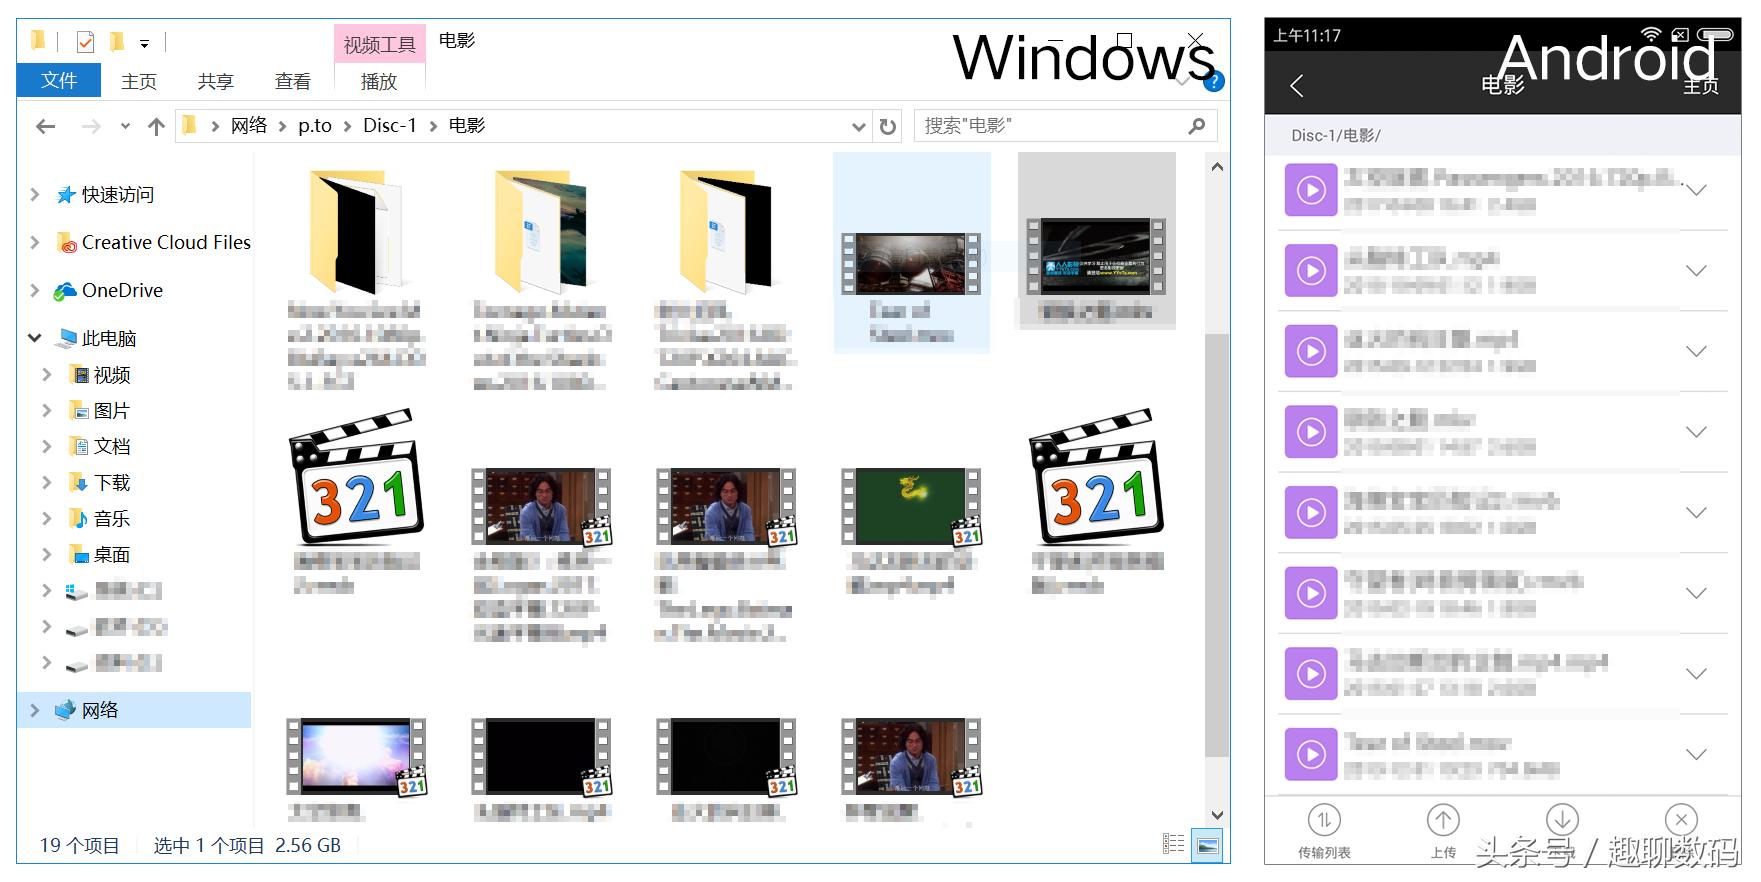Switch to large icons view in the status bar
Image resolution: width=1761 pixels, height=882 pixels.
1208,845
